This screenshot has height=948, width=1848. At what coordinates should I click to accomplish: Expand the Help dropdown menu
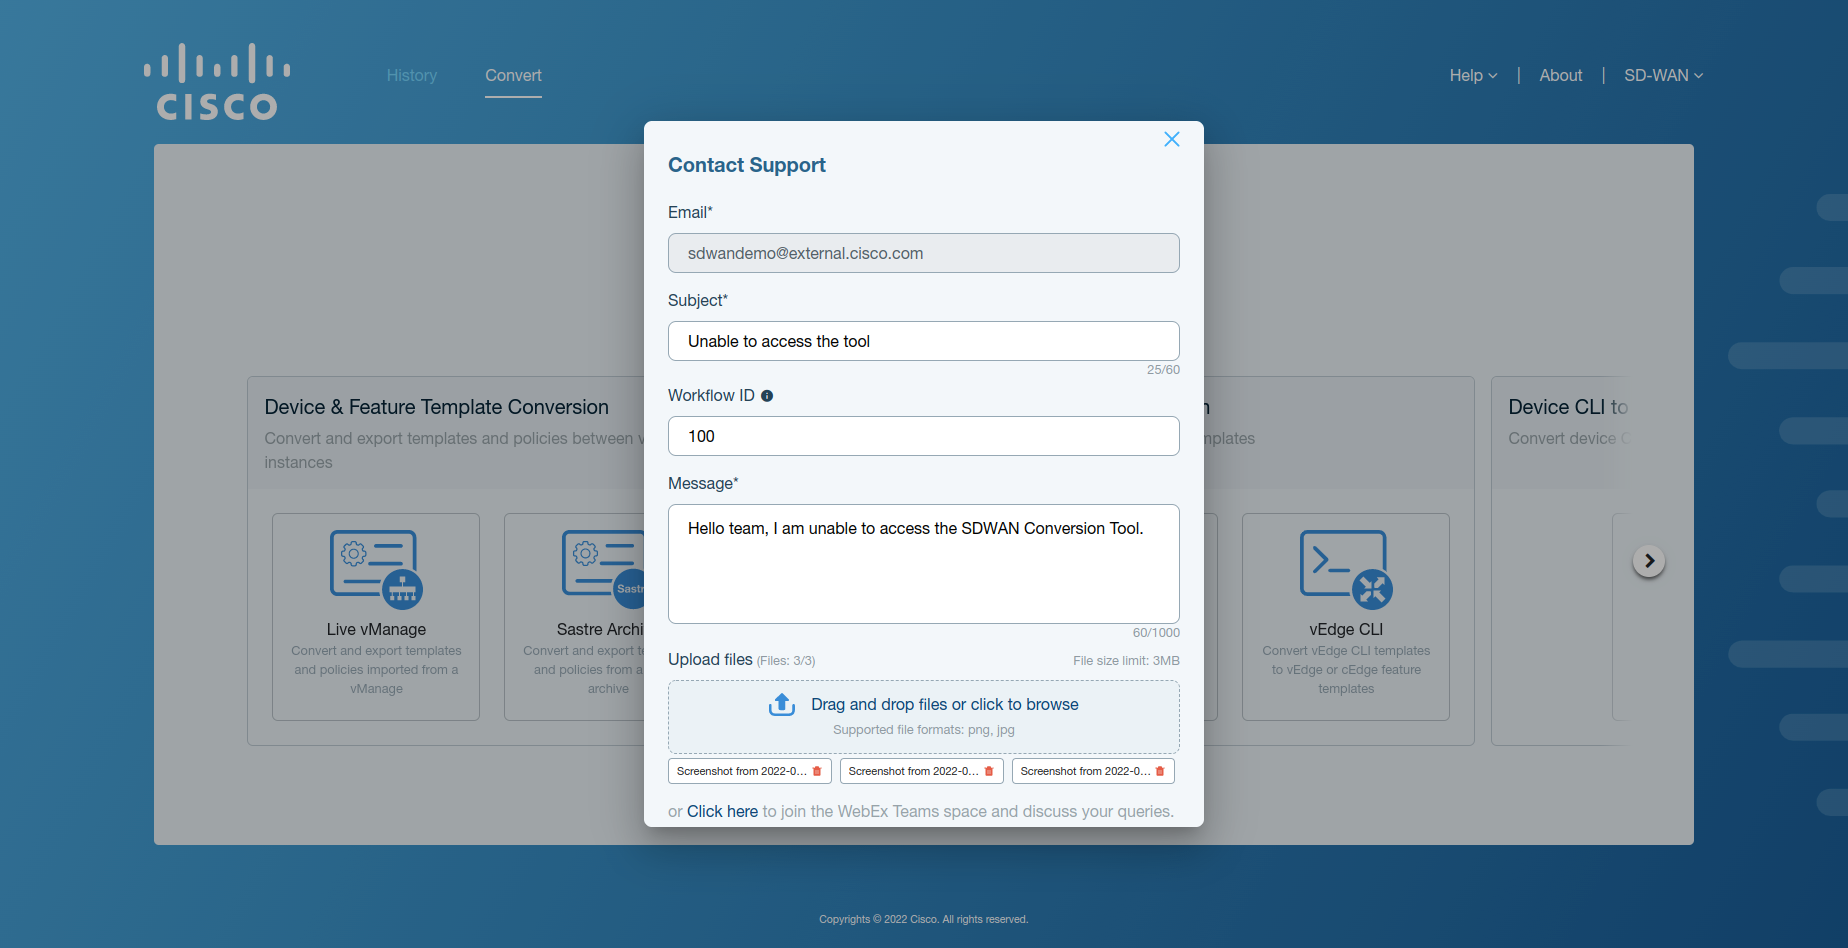1473,75
